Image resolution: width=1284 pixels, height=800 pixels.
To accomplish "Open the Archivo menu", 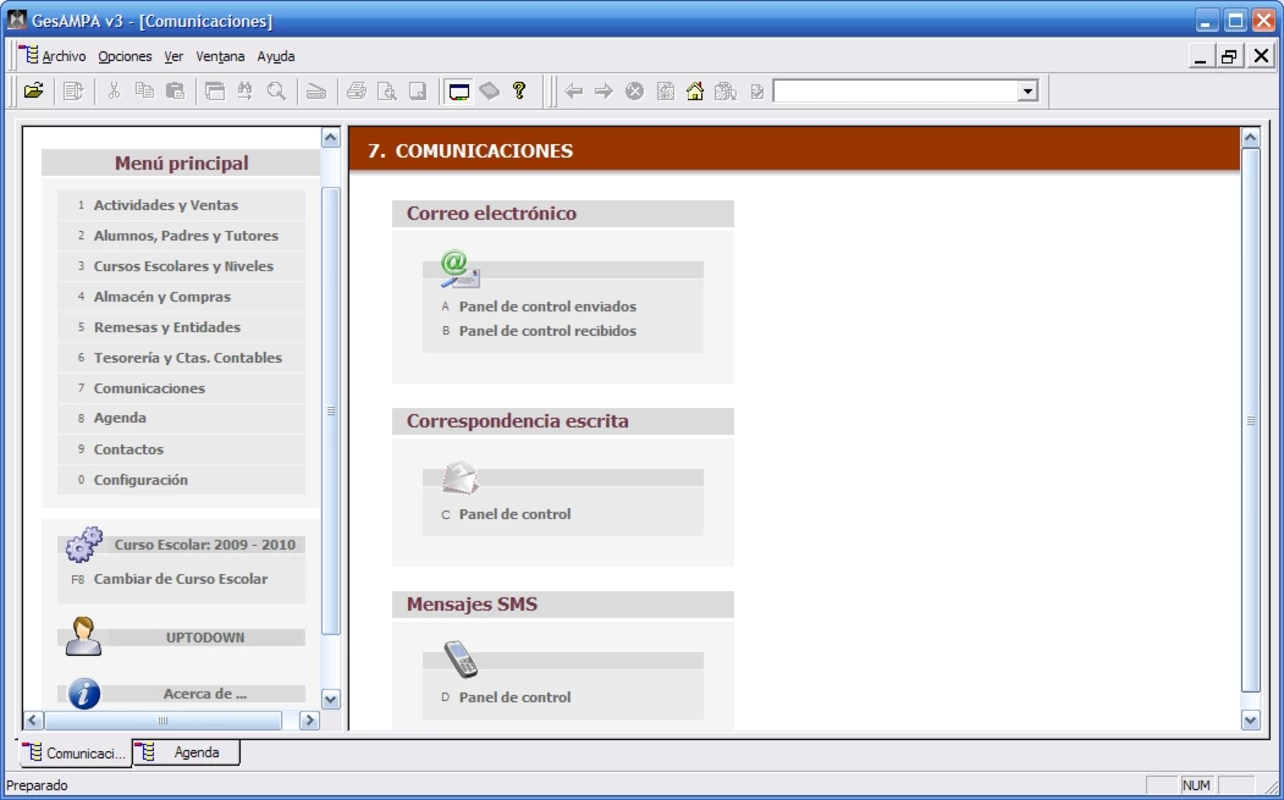I will click(64, 56).
